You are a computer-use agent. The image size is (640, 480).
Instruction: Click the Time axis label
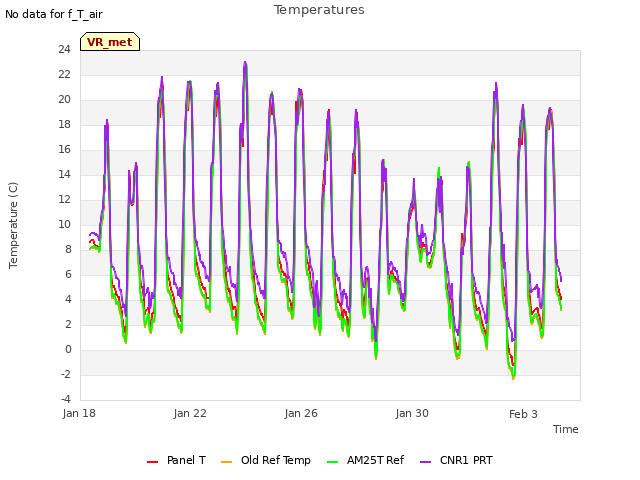tap(566, 429)
